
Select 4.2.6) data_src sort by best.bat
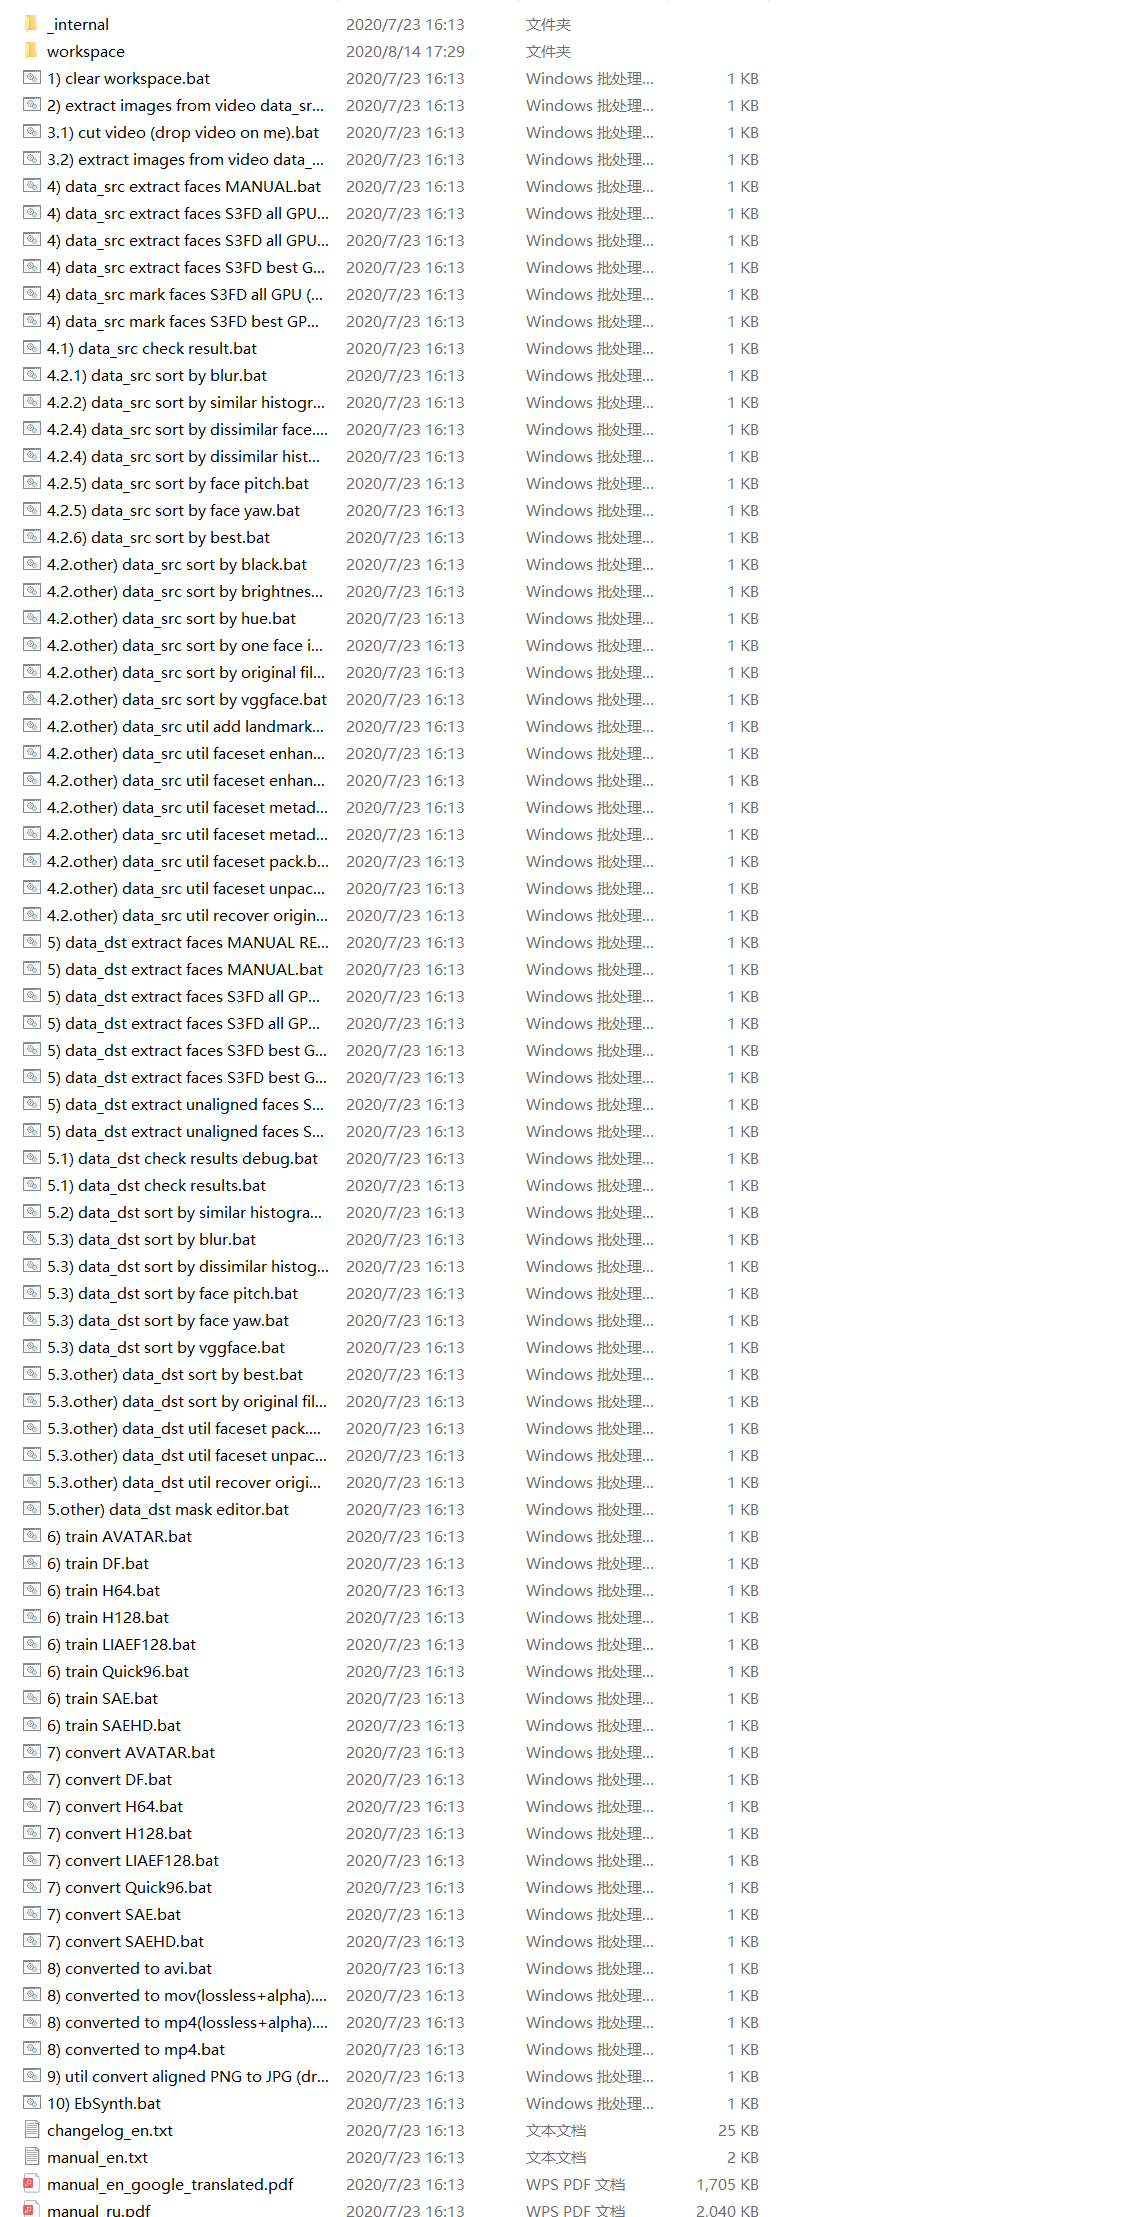[x=158, y=537]
